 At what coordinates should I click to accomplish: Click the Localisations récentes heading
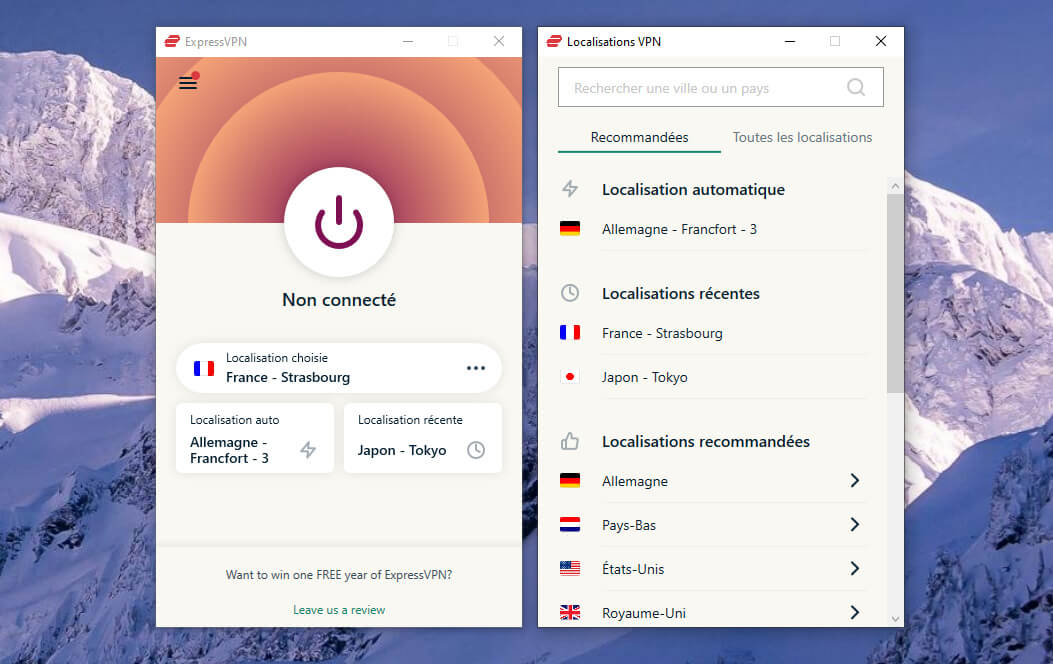click(680, 293)
